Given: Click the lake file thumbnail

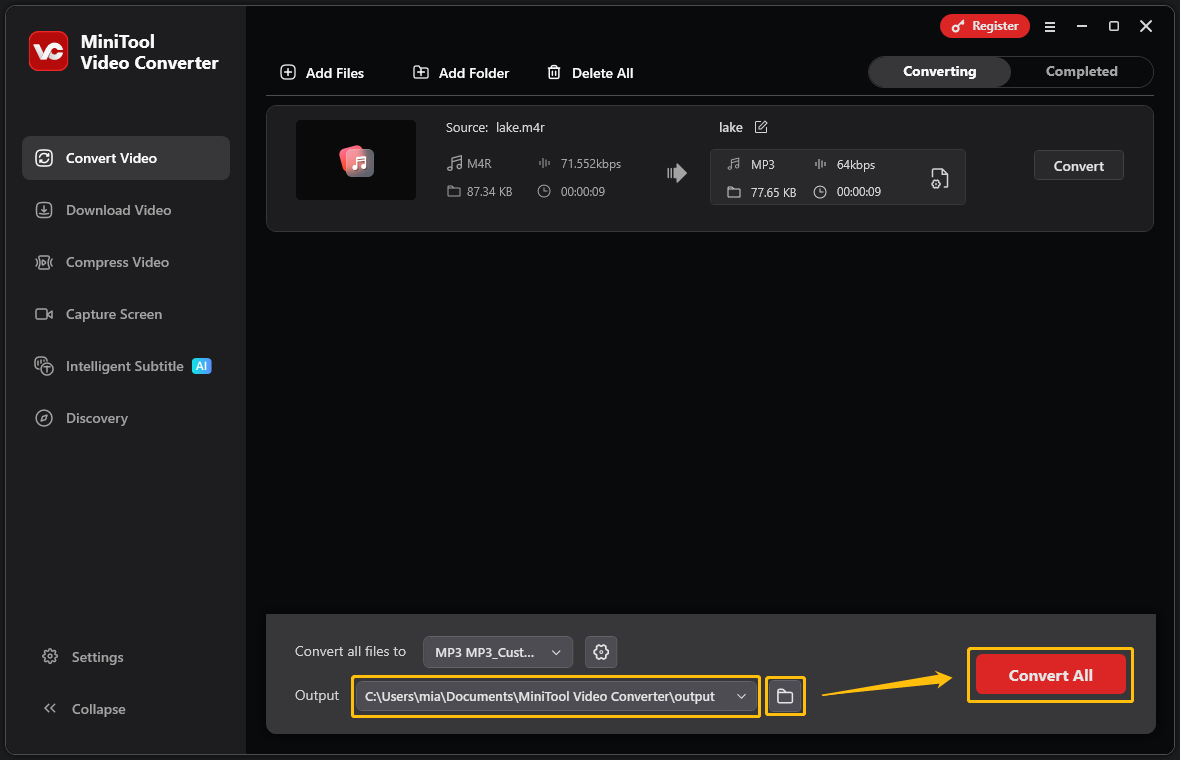Looking at the screenshot, I should tap(355, 160).
